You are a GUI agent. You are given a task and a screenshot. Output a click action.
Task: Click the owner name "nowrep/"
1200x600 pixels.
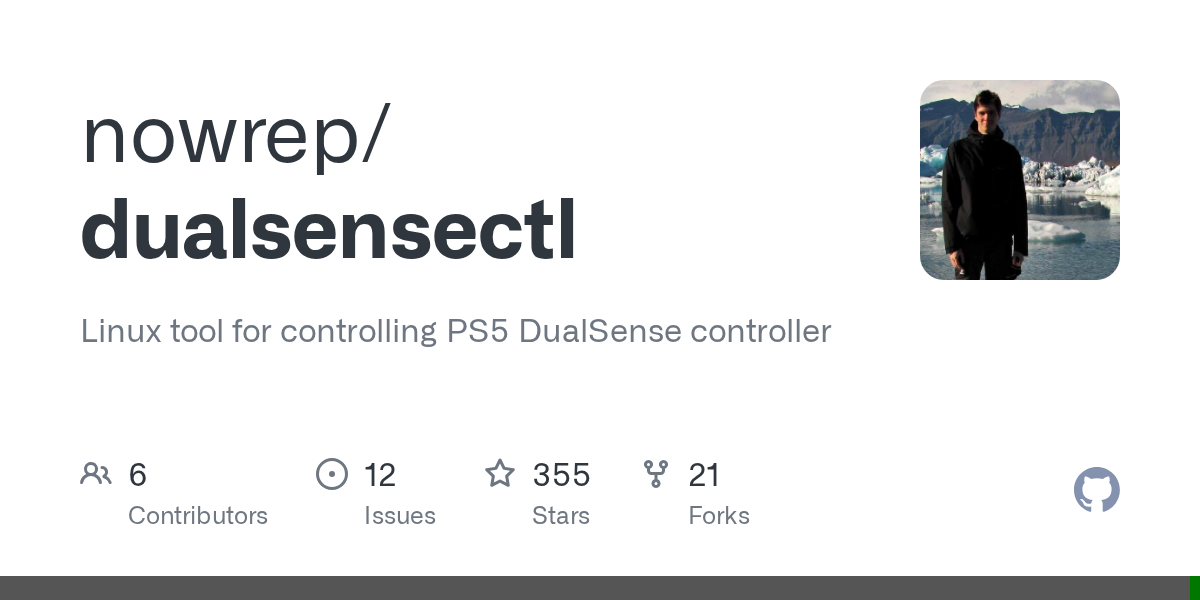[x=236, y=135]
